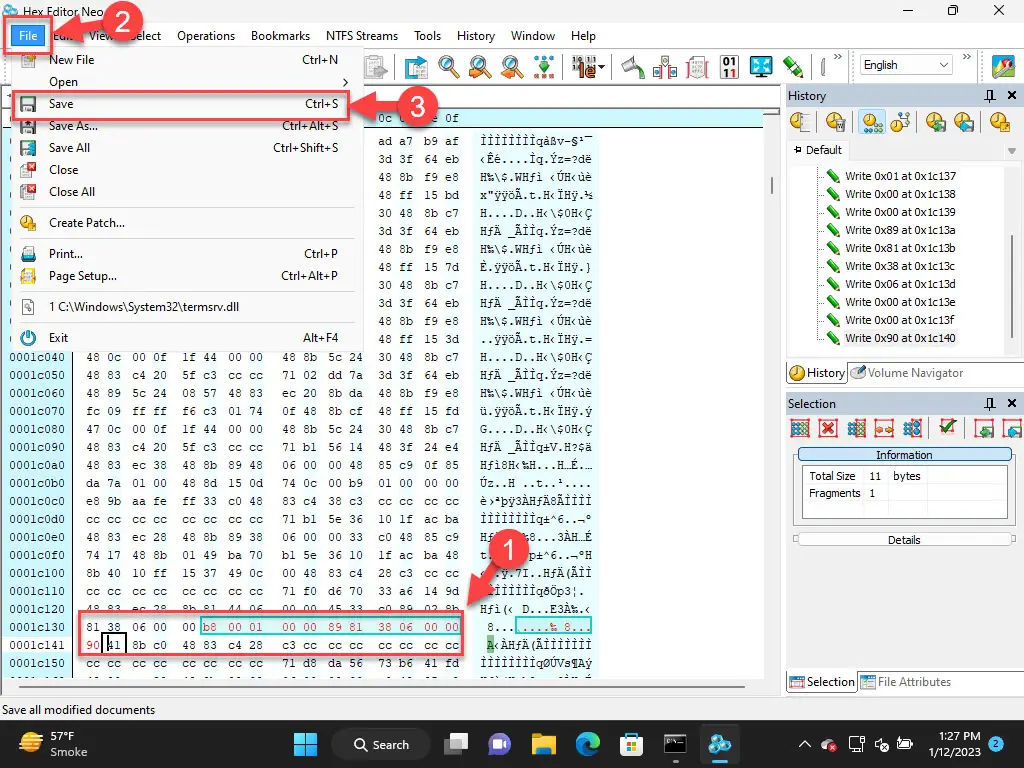
Task: Select Save from the File menu
Action: [61, 104]
